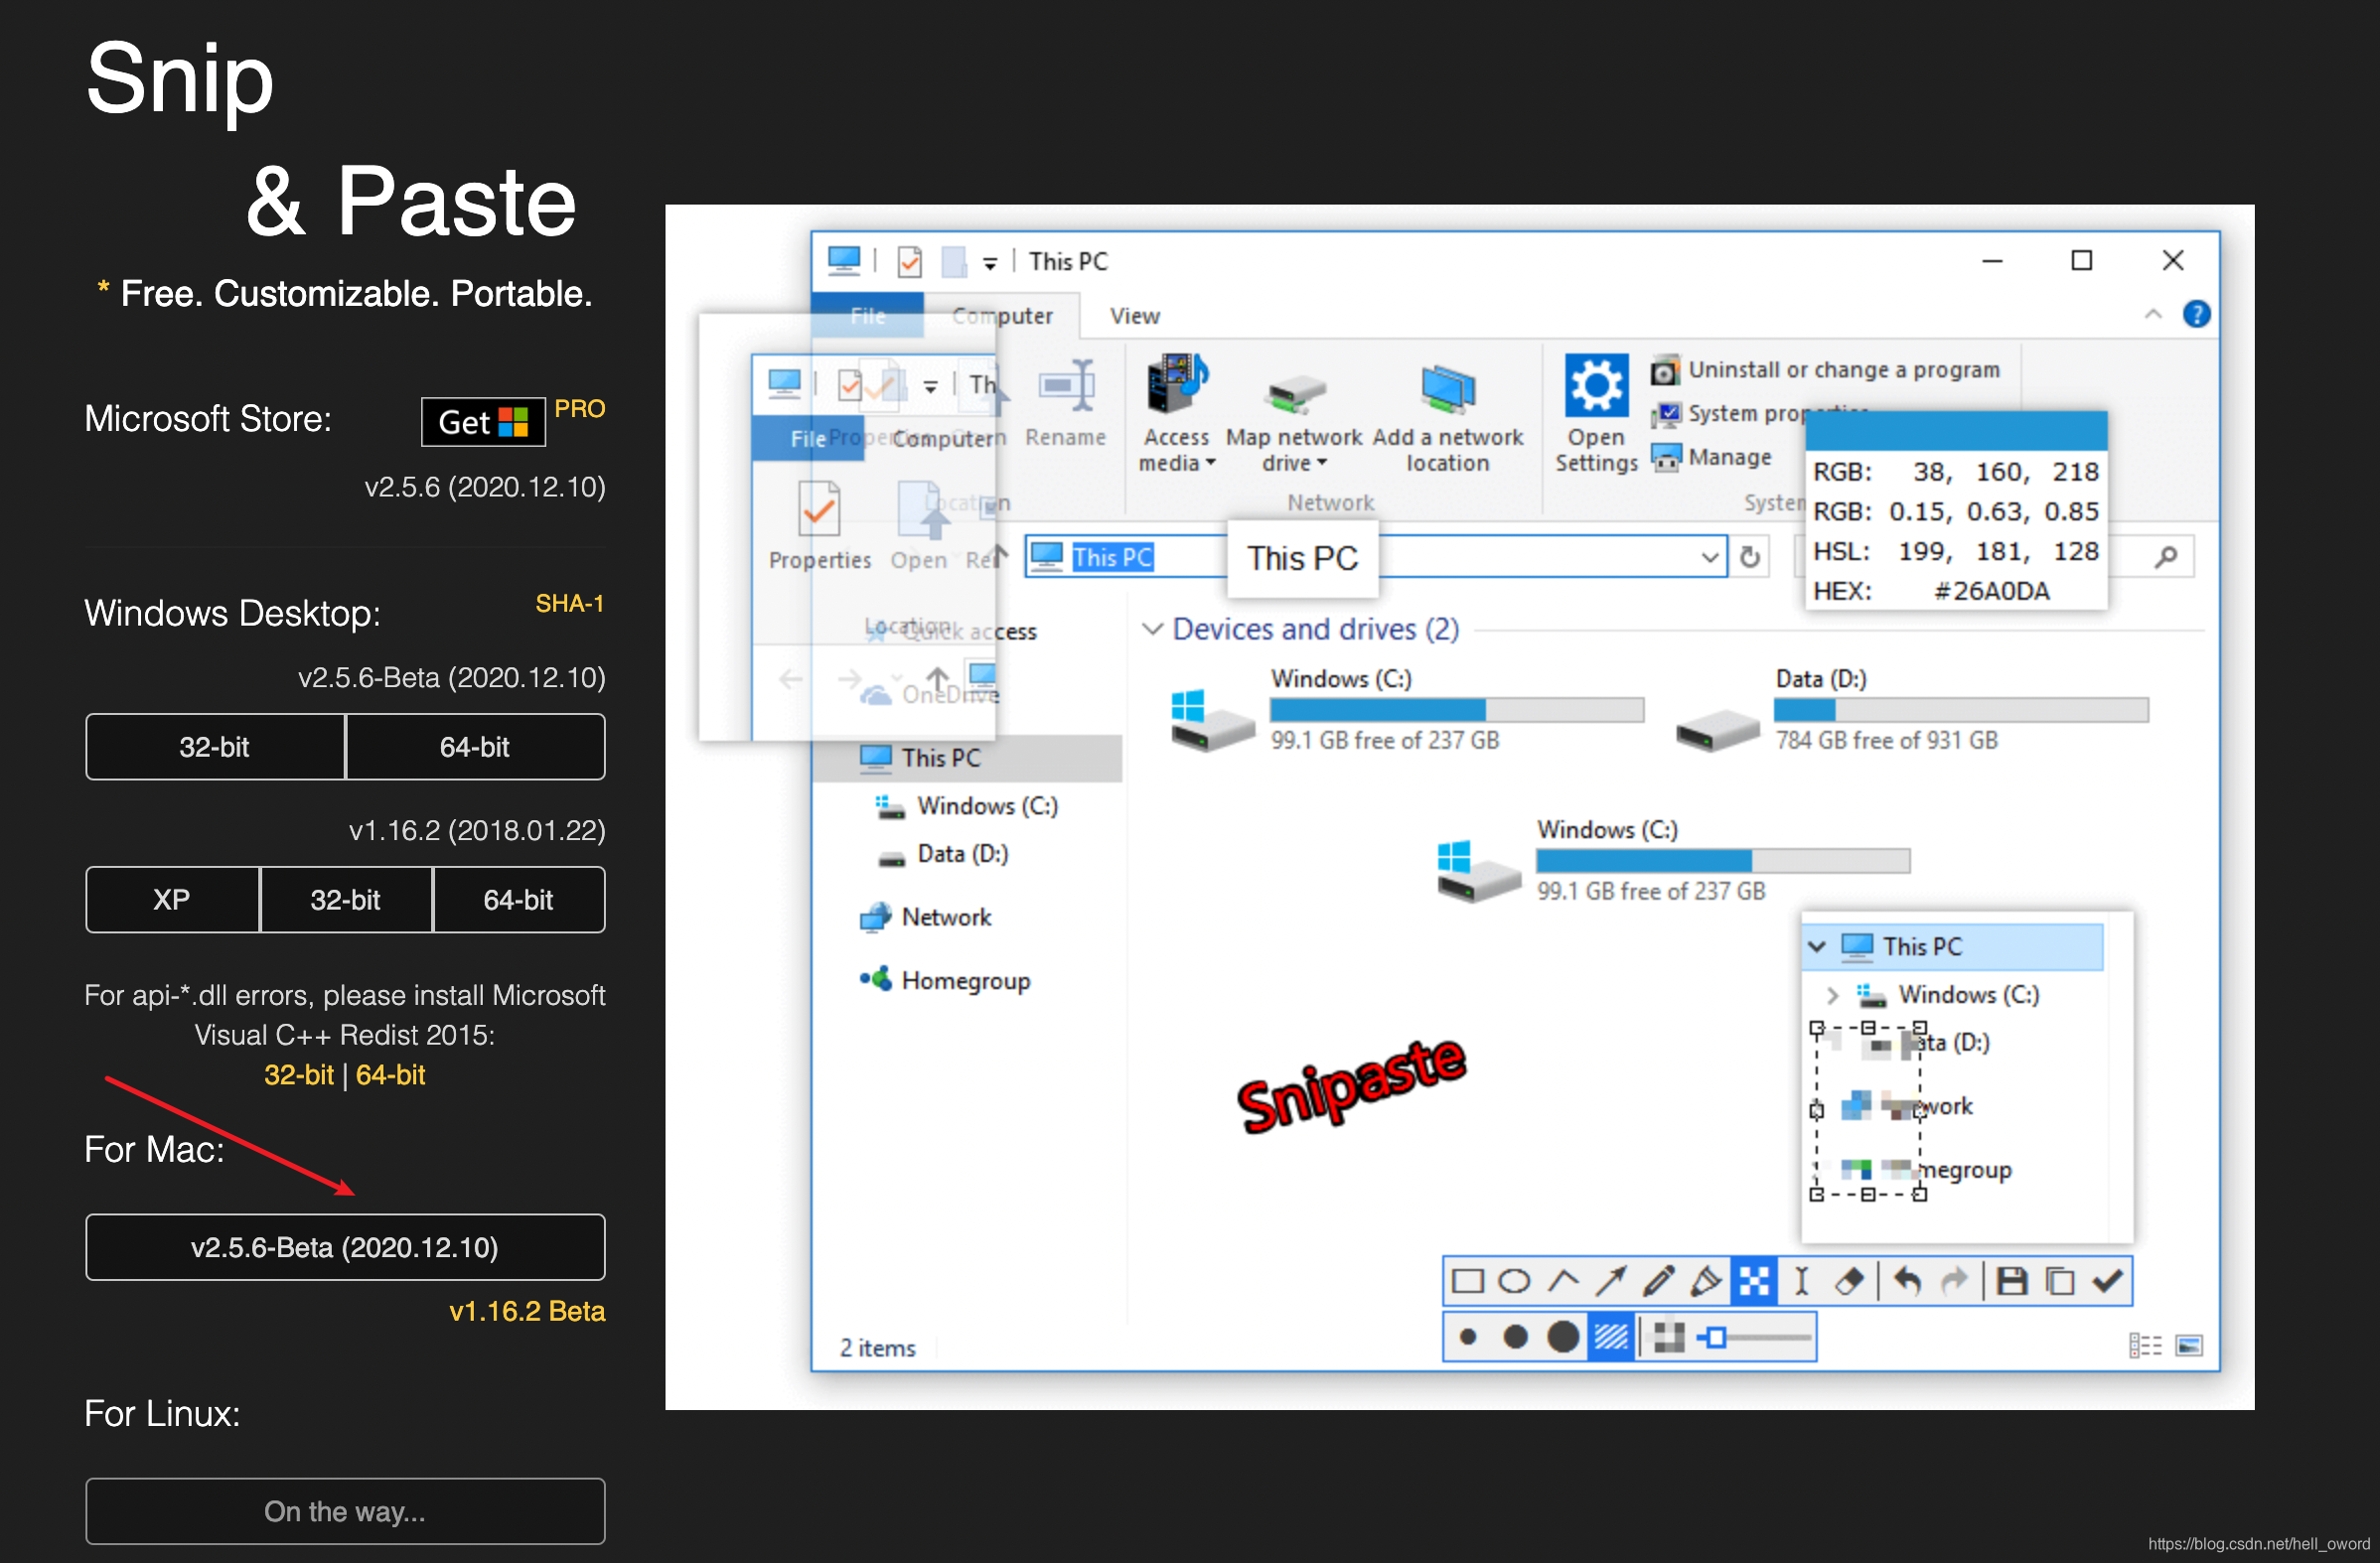Click Data (D:) storage usage bar
Screen dimensions: 2380x1563
pyautogui.click(x=1960, y=710)
